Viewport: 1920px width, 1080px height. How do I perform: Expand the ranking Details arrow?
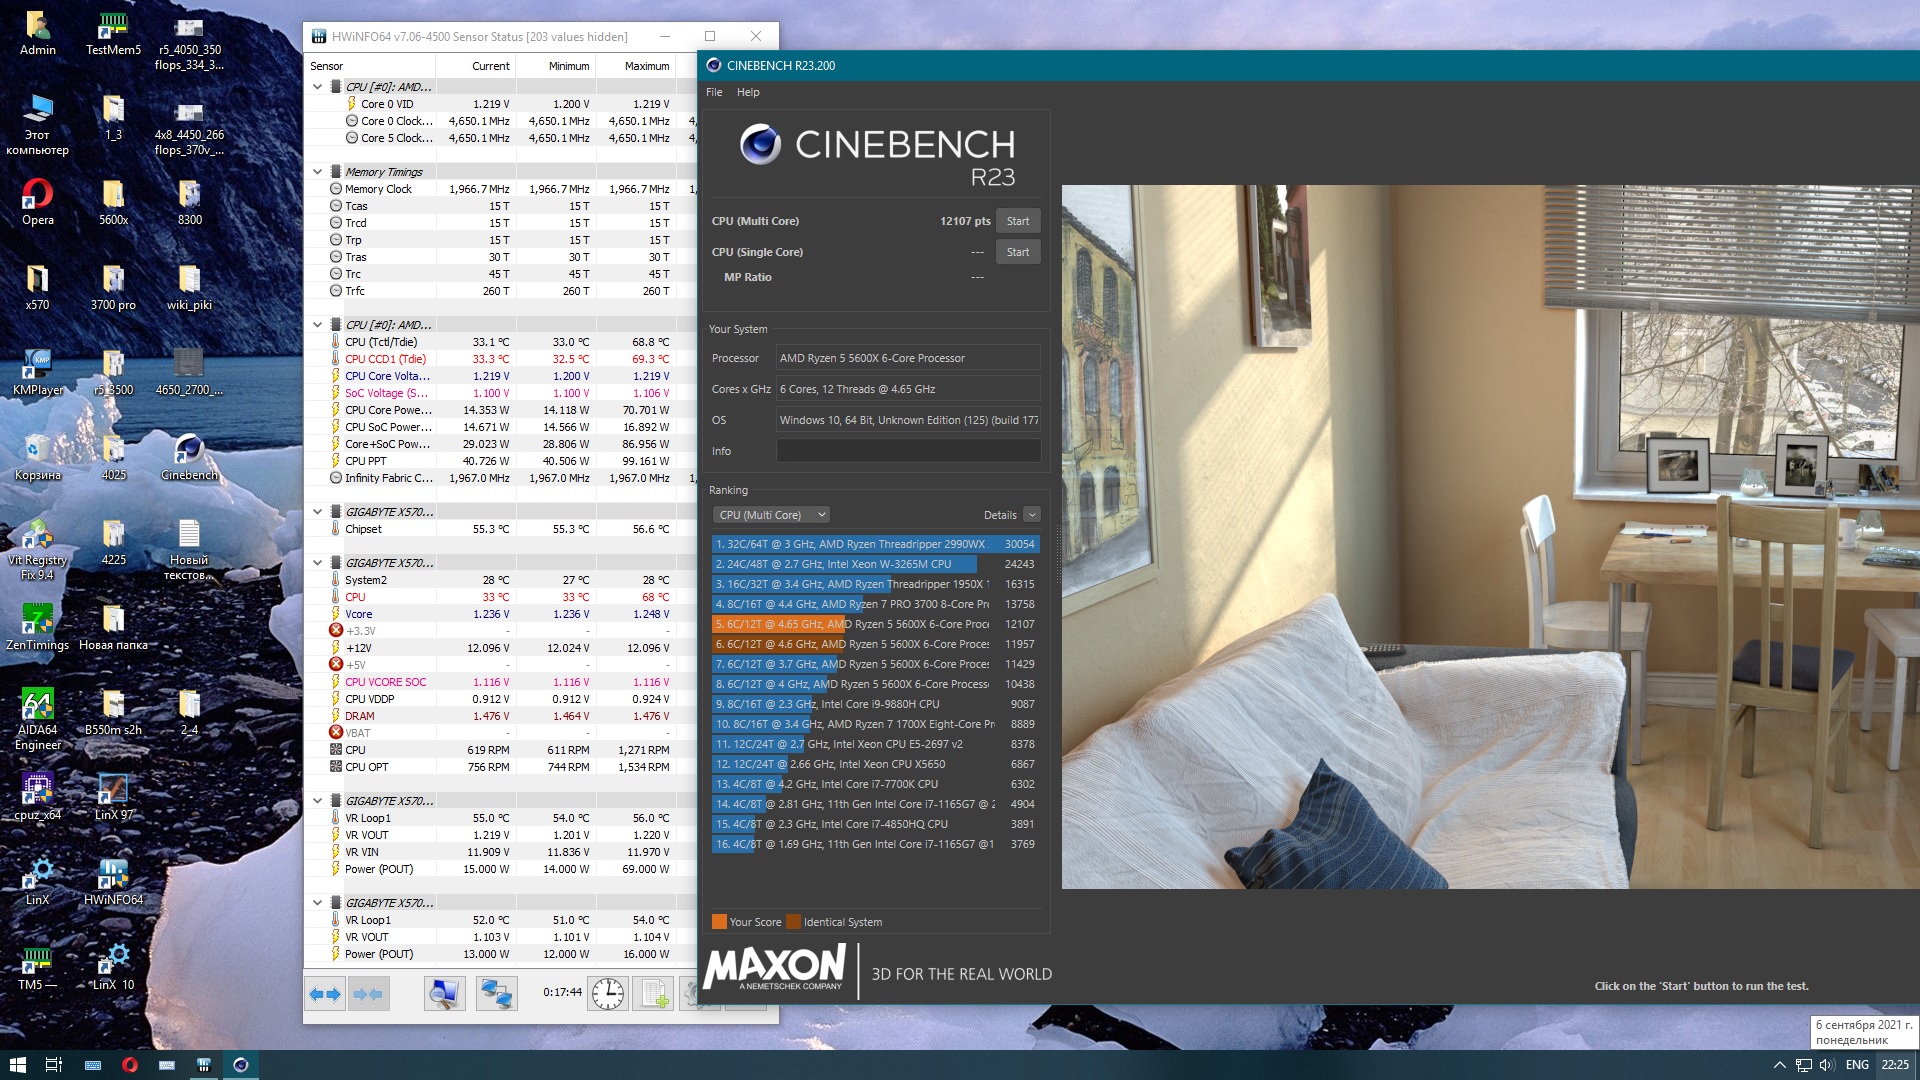[x=1032, y=515]
